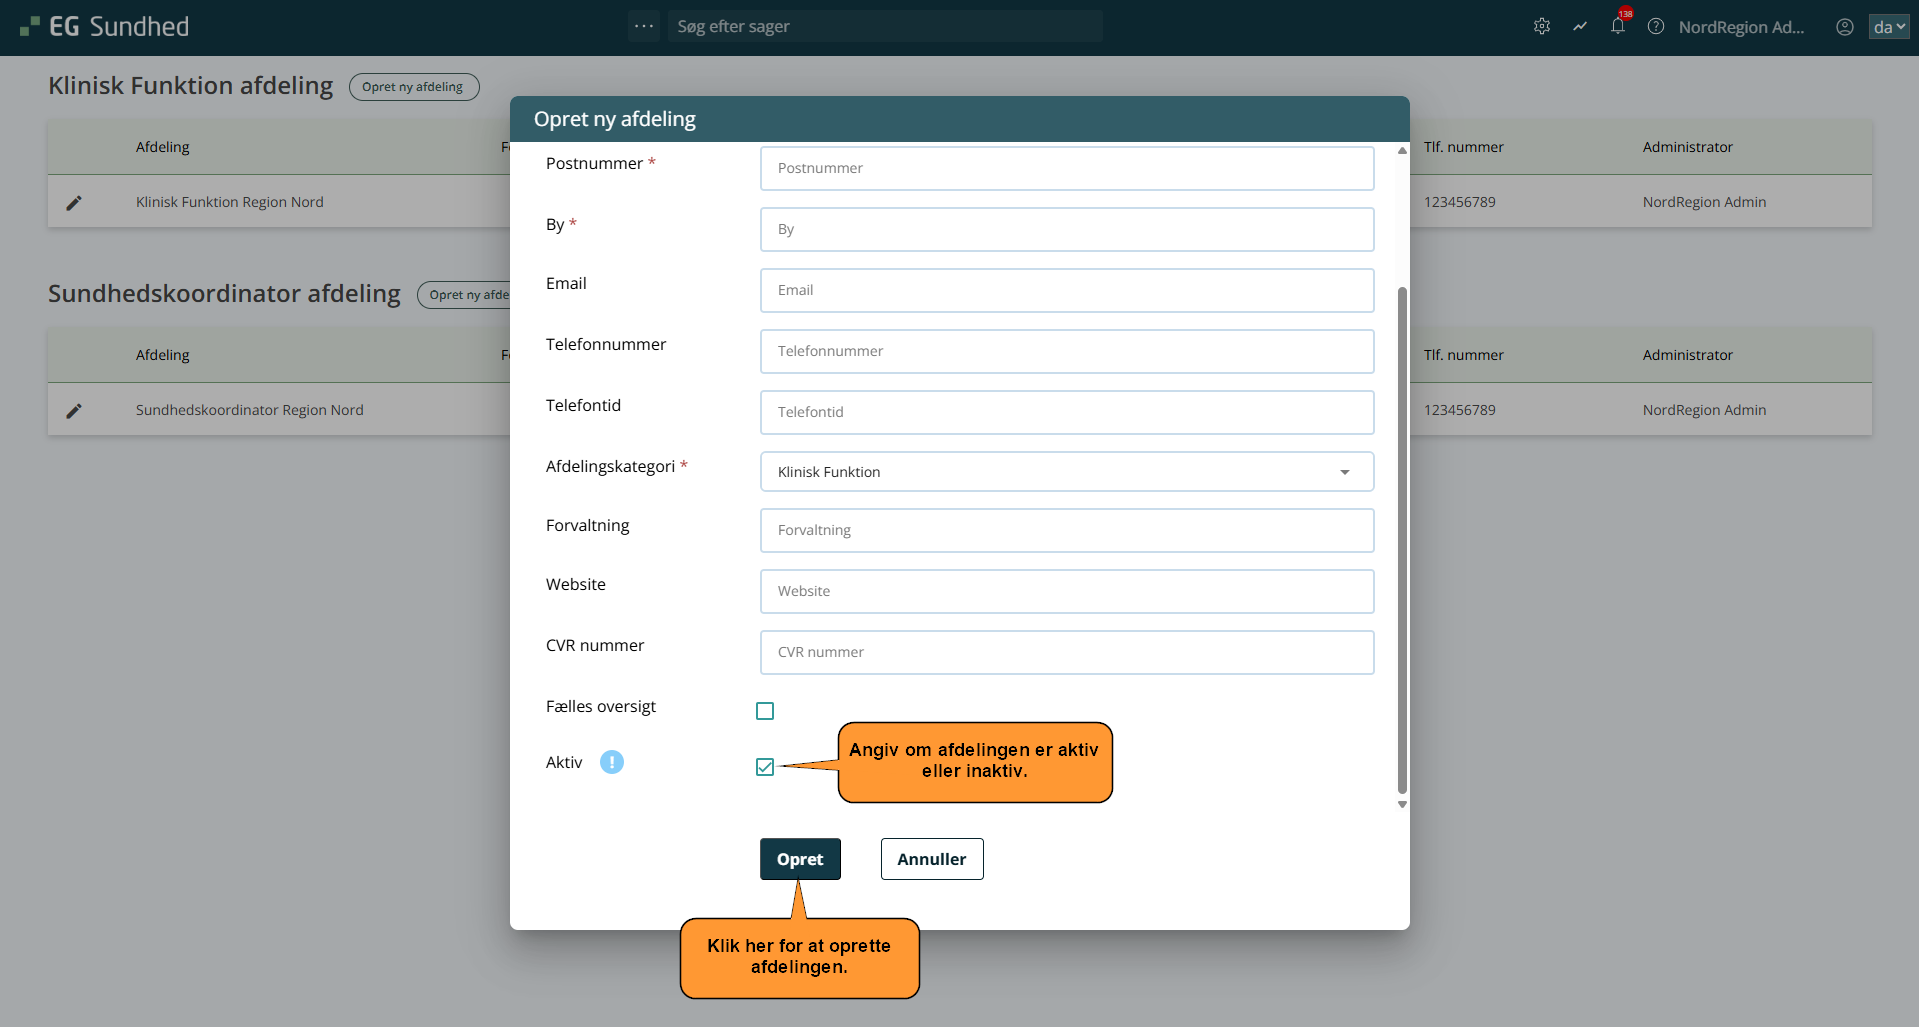Click Opret ny afdeling for Klinisk Funktion
The height and width of the screenshot is (1027, 1919).
pos(413,87)
